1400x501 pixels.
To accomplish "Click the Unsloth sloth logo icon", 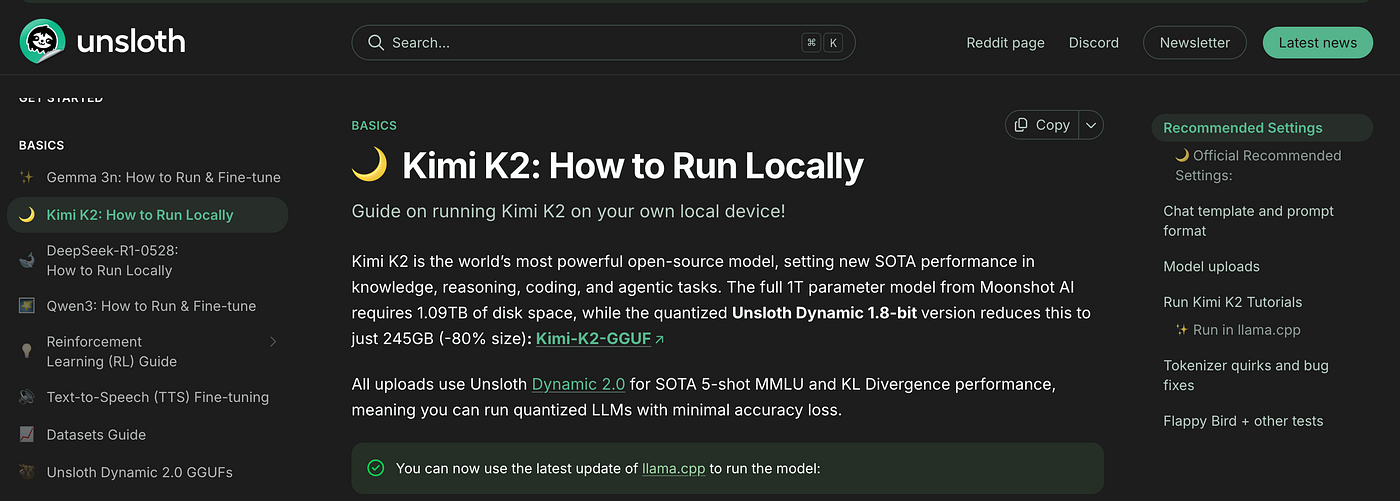I will [x=43, y=42].
